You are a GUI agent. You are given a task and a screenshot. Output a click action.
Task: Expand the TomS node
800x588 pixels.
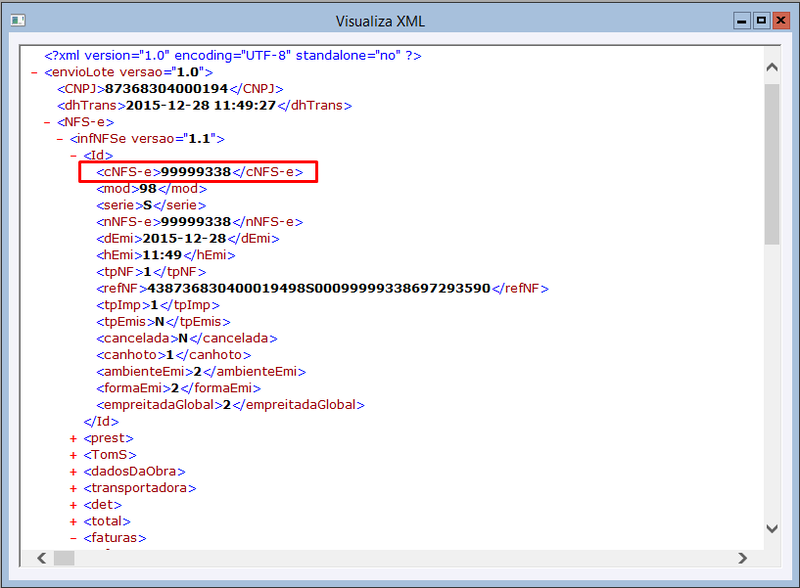coord(73,455)
